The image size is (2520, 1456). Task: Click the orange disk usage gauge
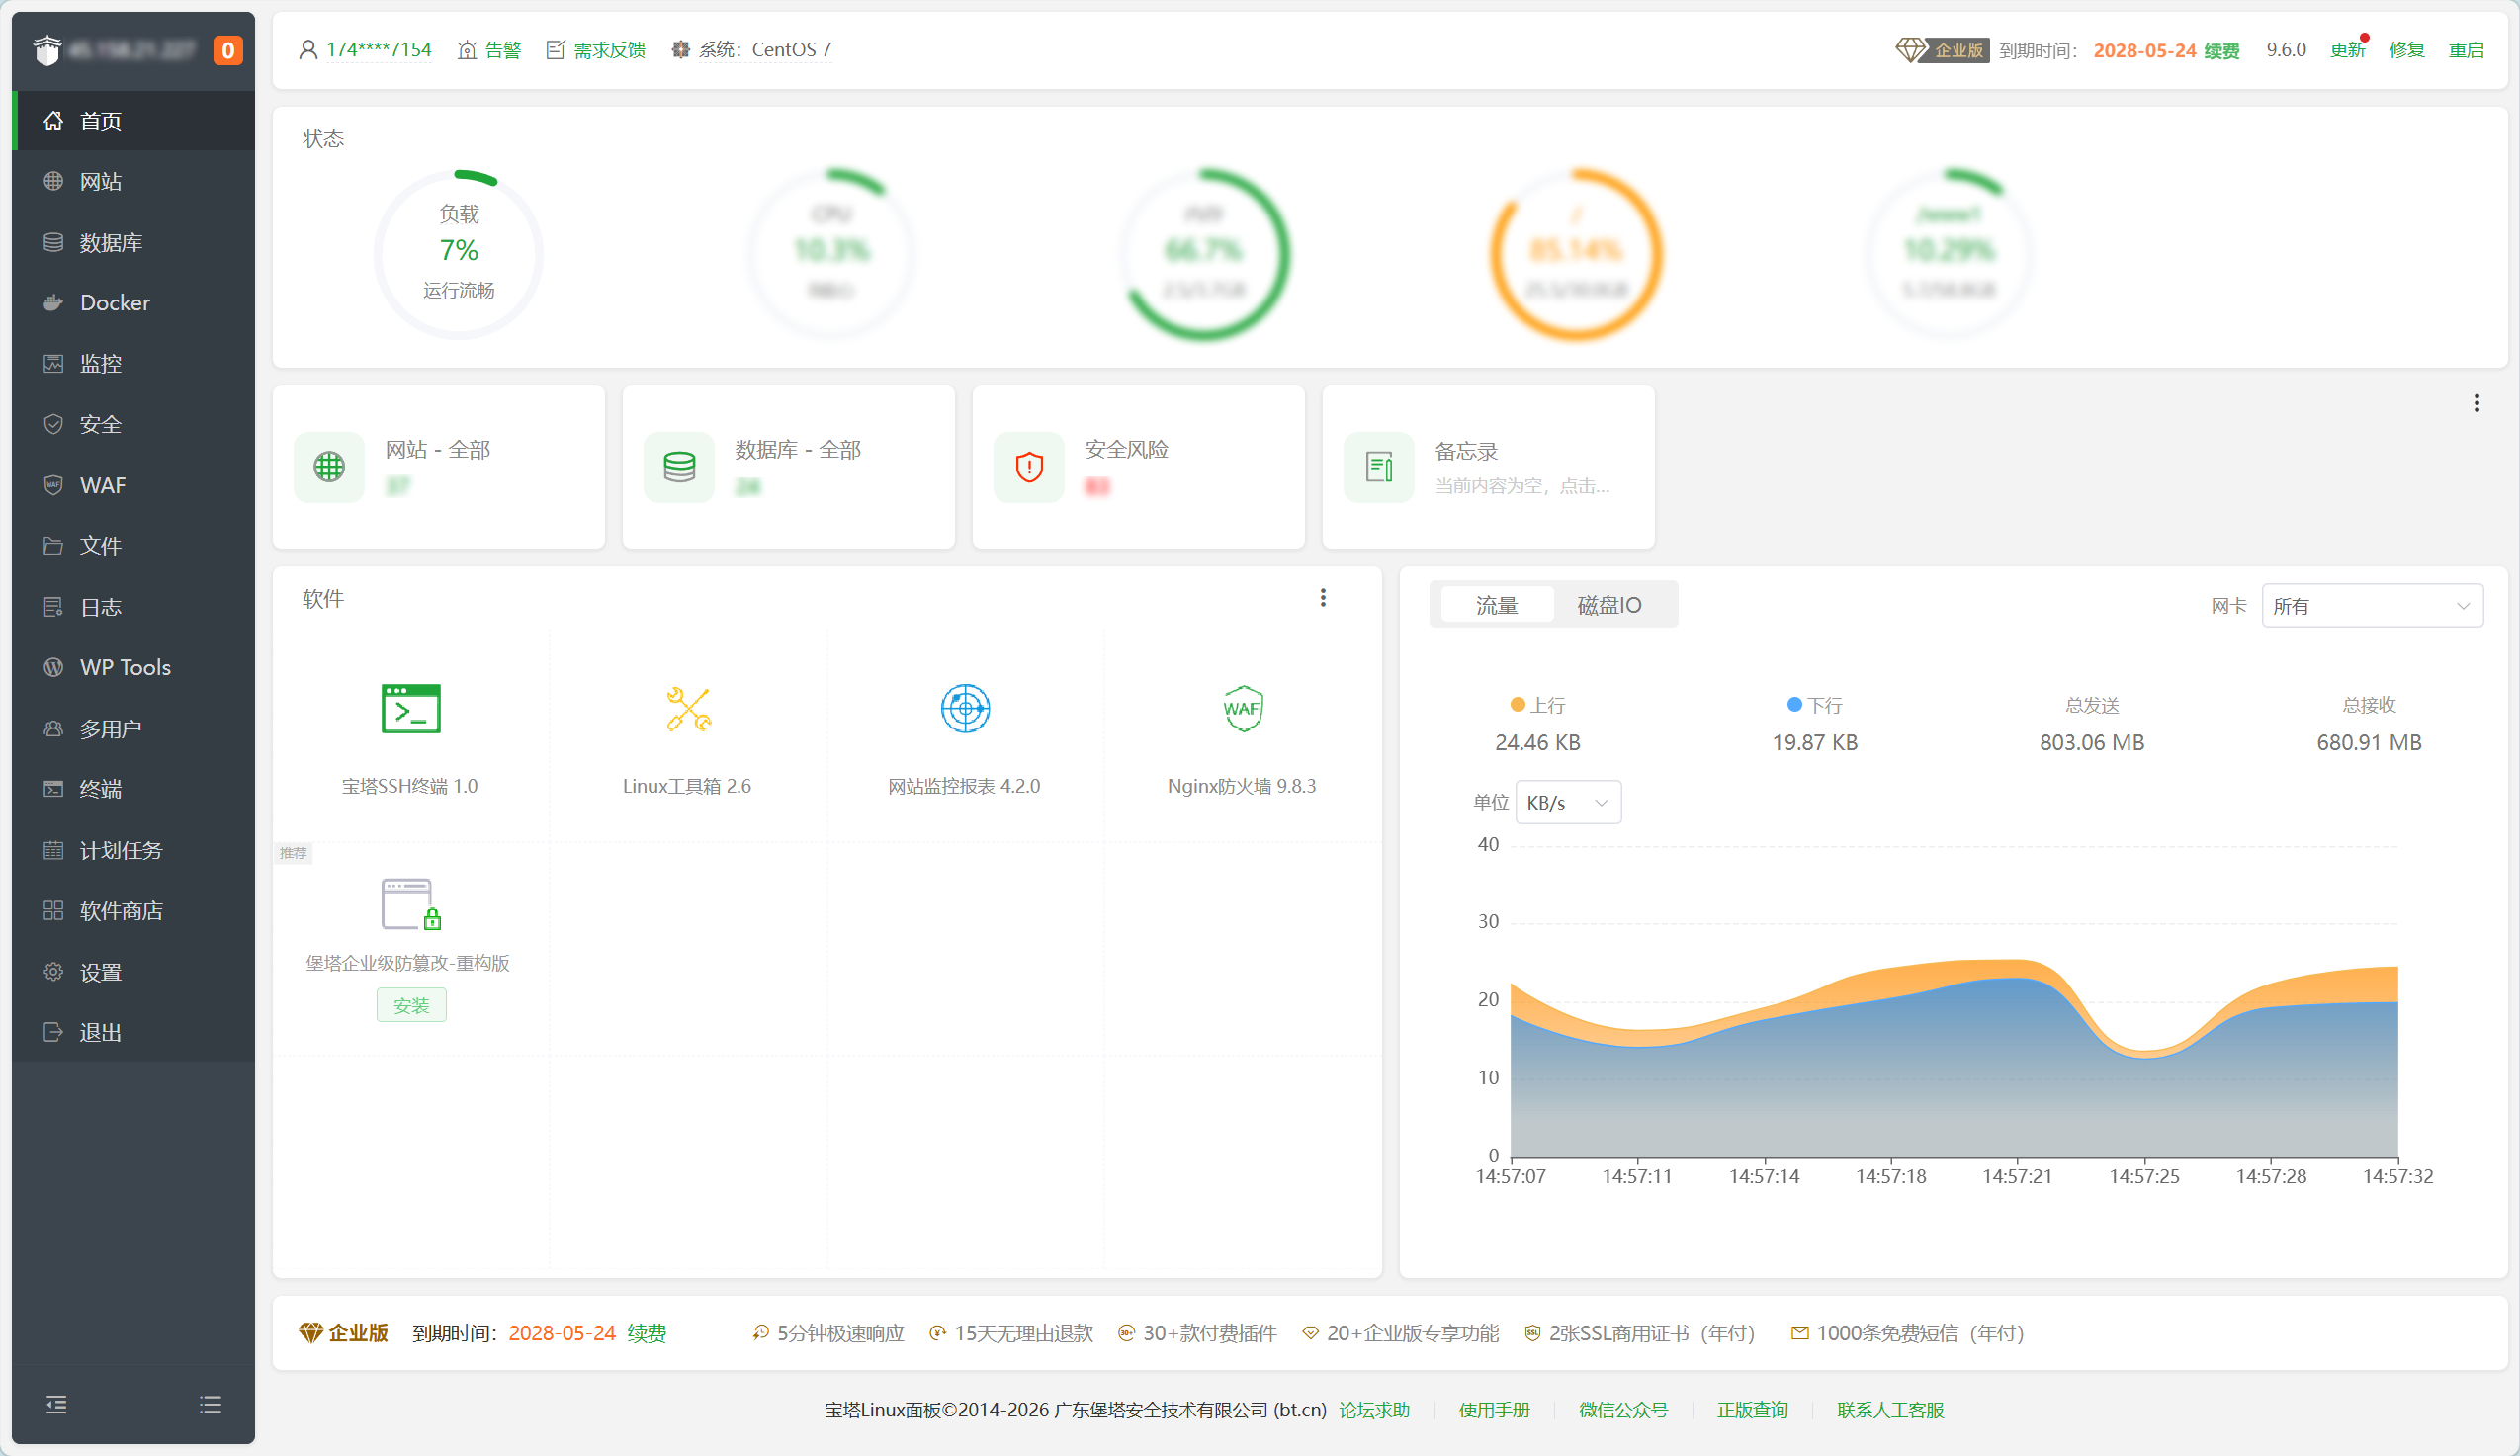(1576, 254)
